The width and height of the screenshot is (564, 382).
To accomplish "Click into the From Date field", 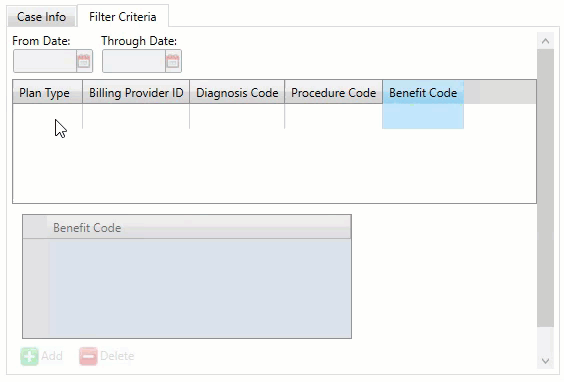I will click(45, 61).
